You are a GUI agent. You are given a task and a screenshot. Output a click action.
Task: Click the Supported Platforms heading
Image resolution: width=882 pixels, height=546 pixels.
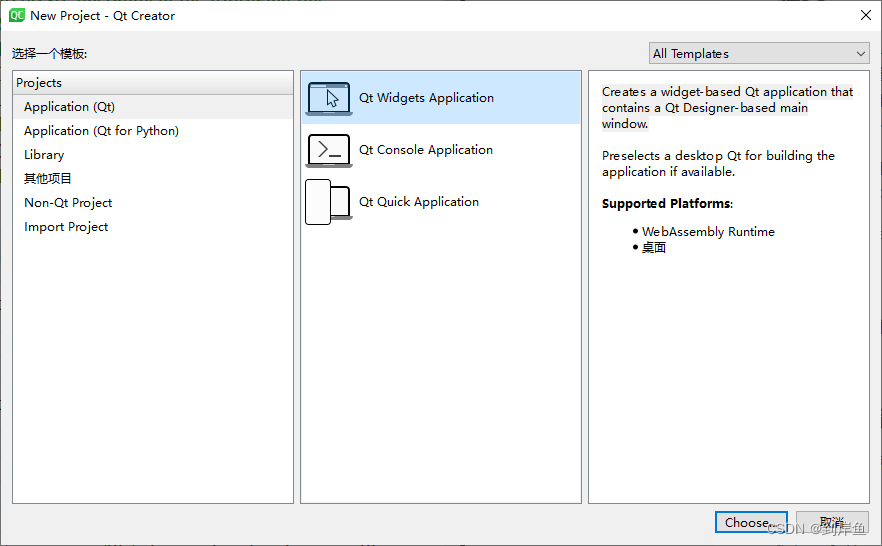(x=667, y=204)
